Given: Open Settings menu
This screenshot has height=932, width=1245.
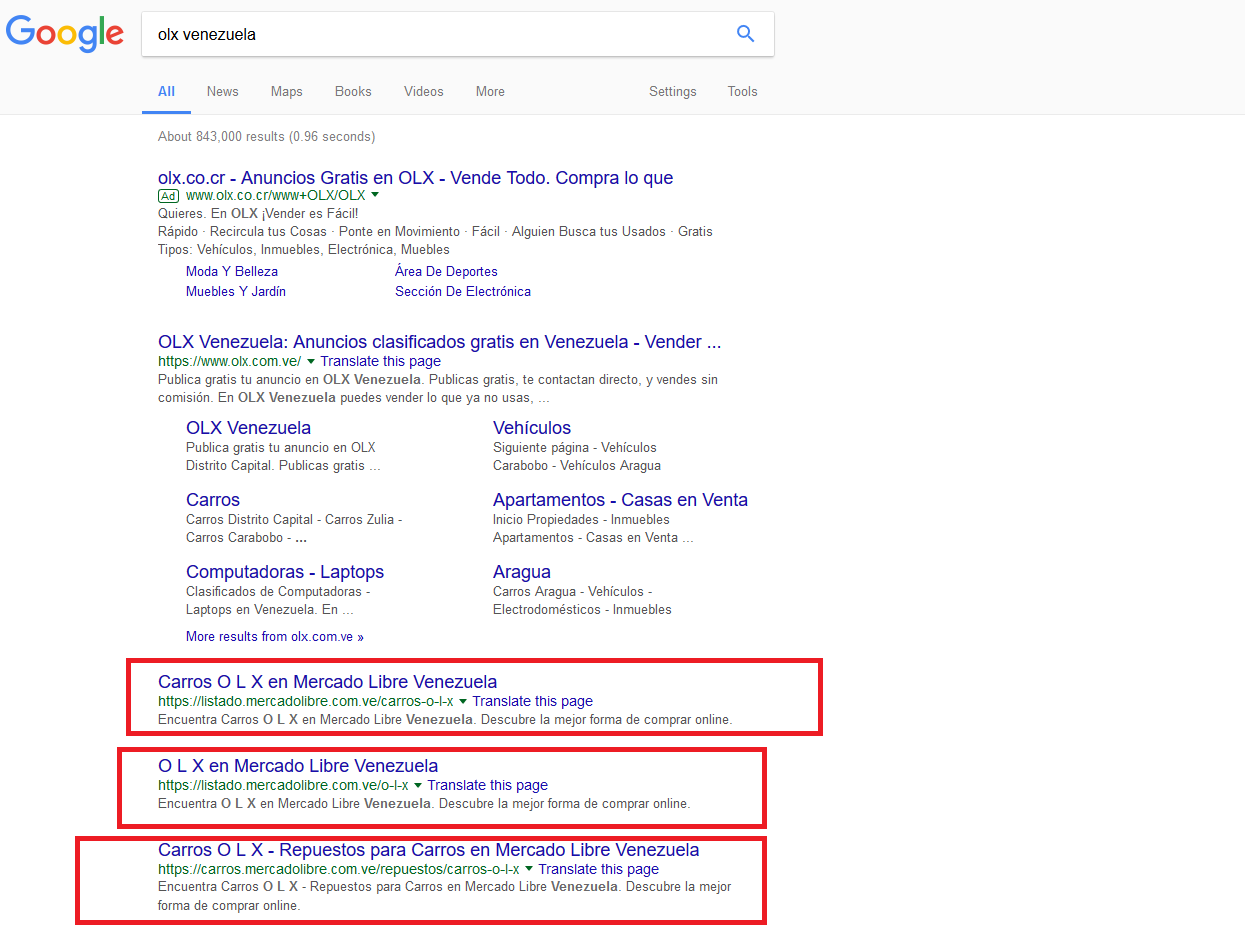Looking at the screenshot, I should [x=673, y=91].
